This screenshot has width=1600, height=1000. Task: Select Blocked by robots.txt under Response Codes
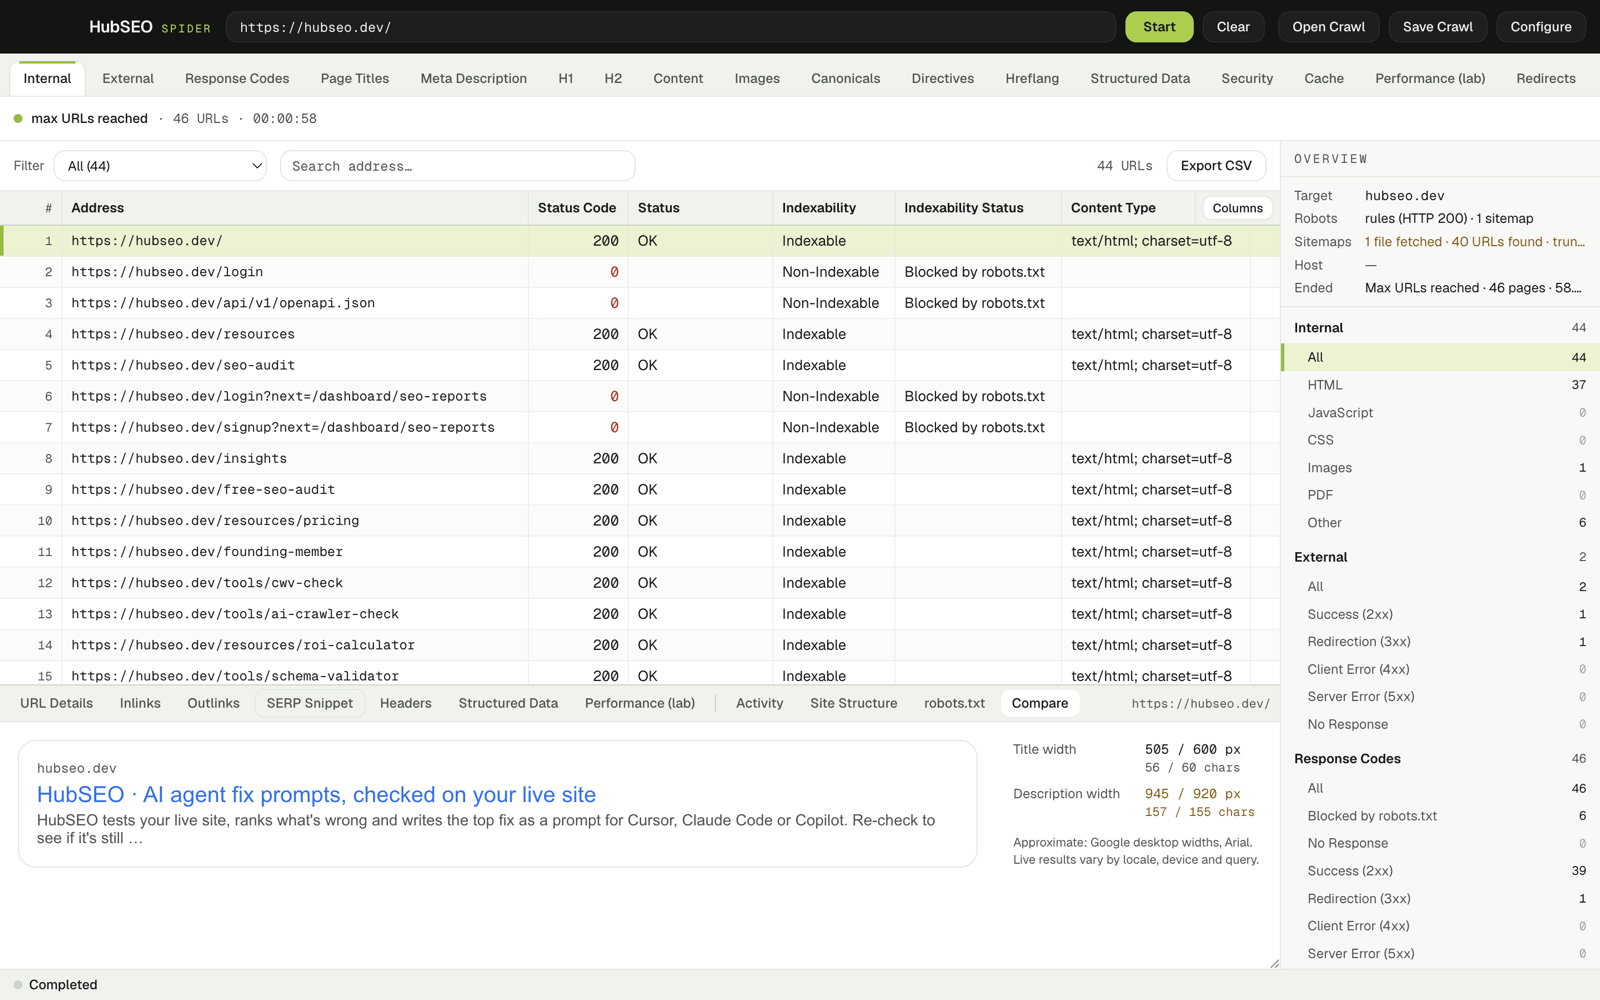coord(1440,816)
